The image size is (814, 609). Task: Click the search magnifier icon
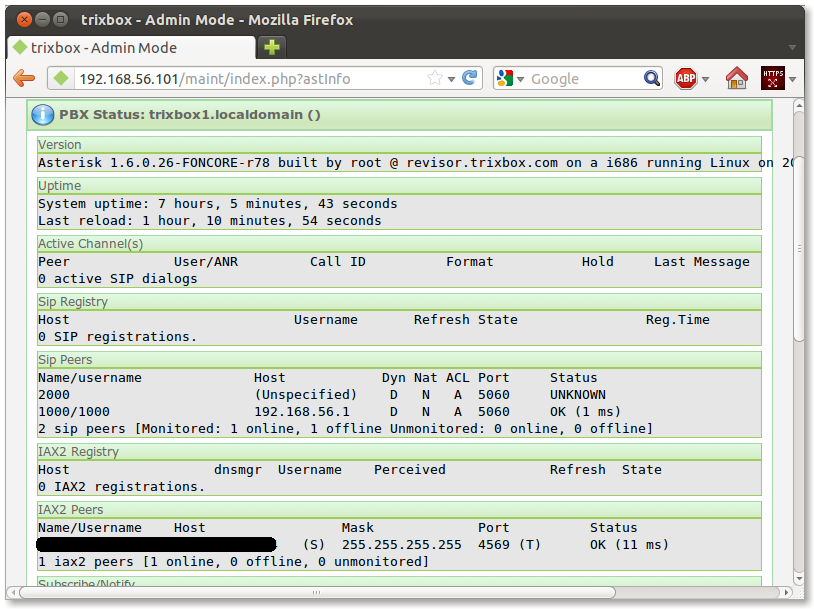click(x=652, y=79)
